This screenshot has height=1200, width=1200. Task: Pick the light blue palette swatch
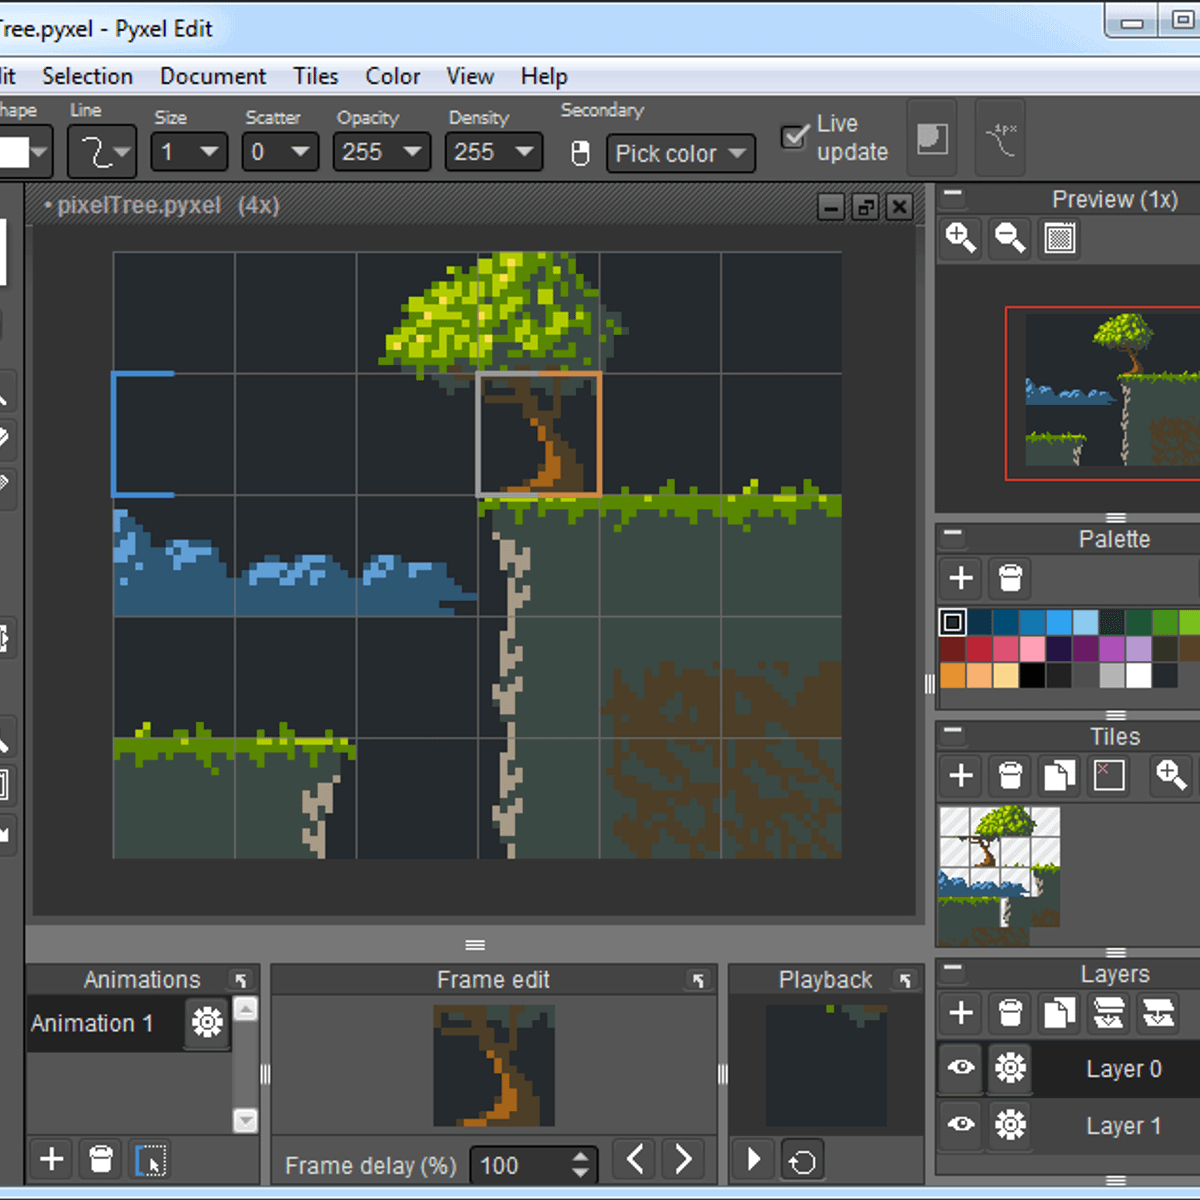coord(1086,622)
